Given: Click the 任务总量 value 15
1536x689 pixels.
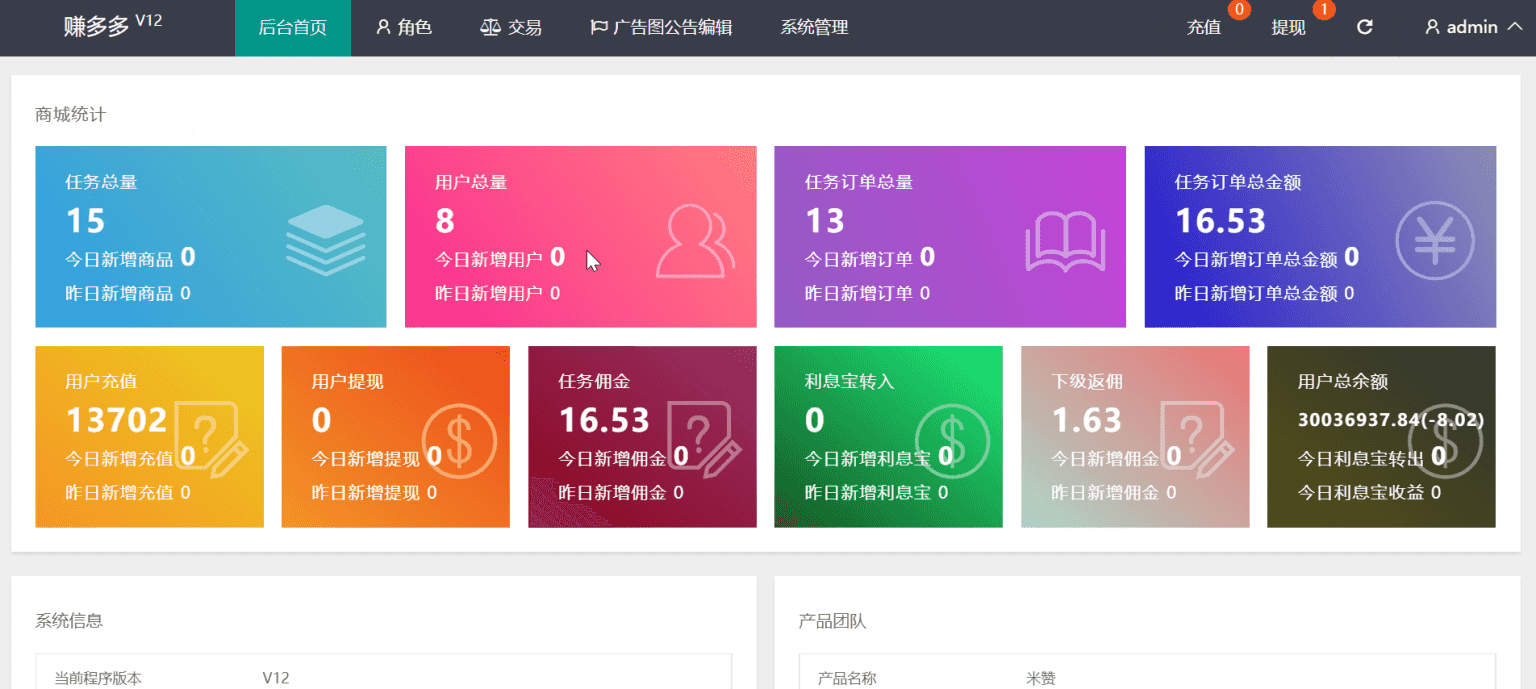Looking at the screenshot, I should (x=85, y=221).
